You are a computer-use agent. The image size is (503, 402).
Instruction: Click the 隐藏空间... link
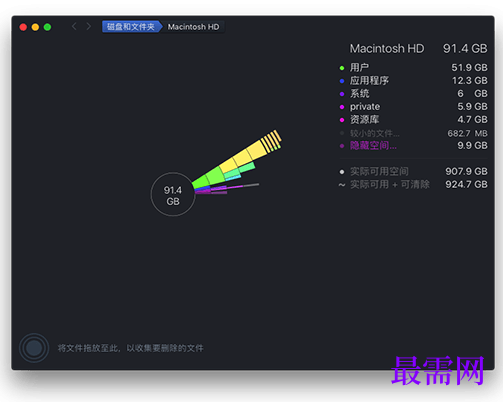(x=373, y=146)
